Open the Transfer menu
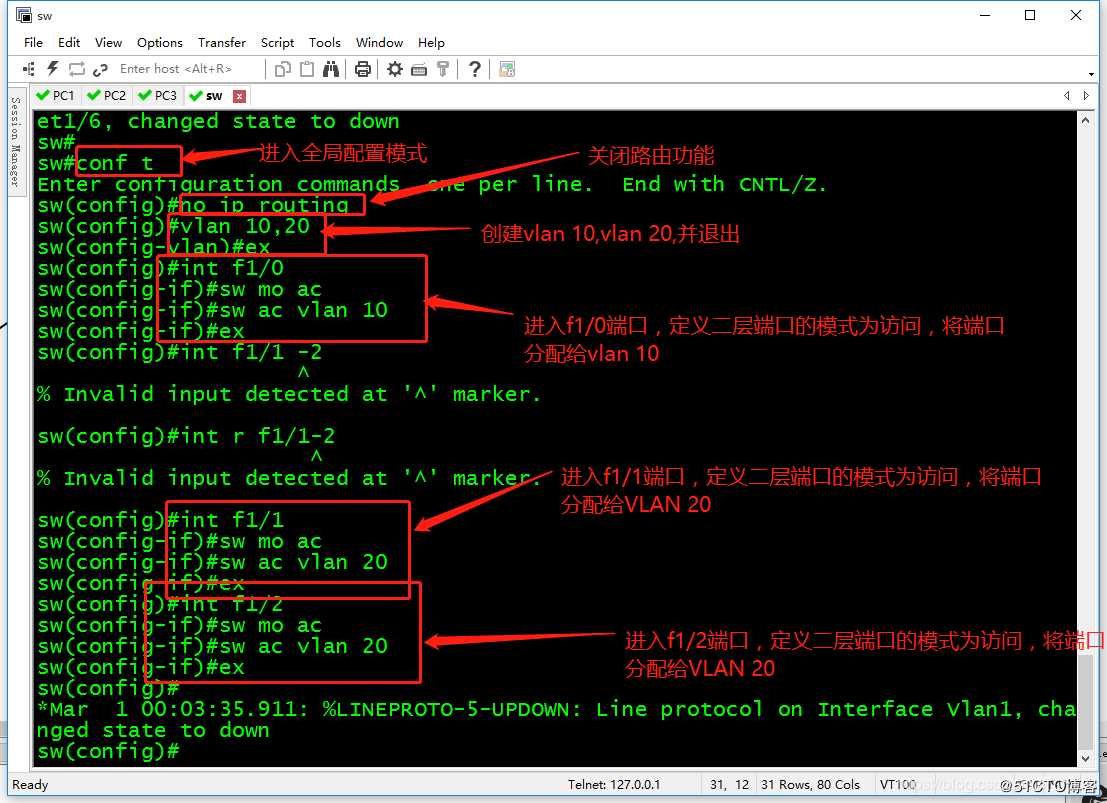 point(222,42)
